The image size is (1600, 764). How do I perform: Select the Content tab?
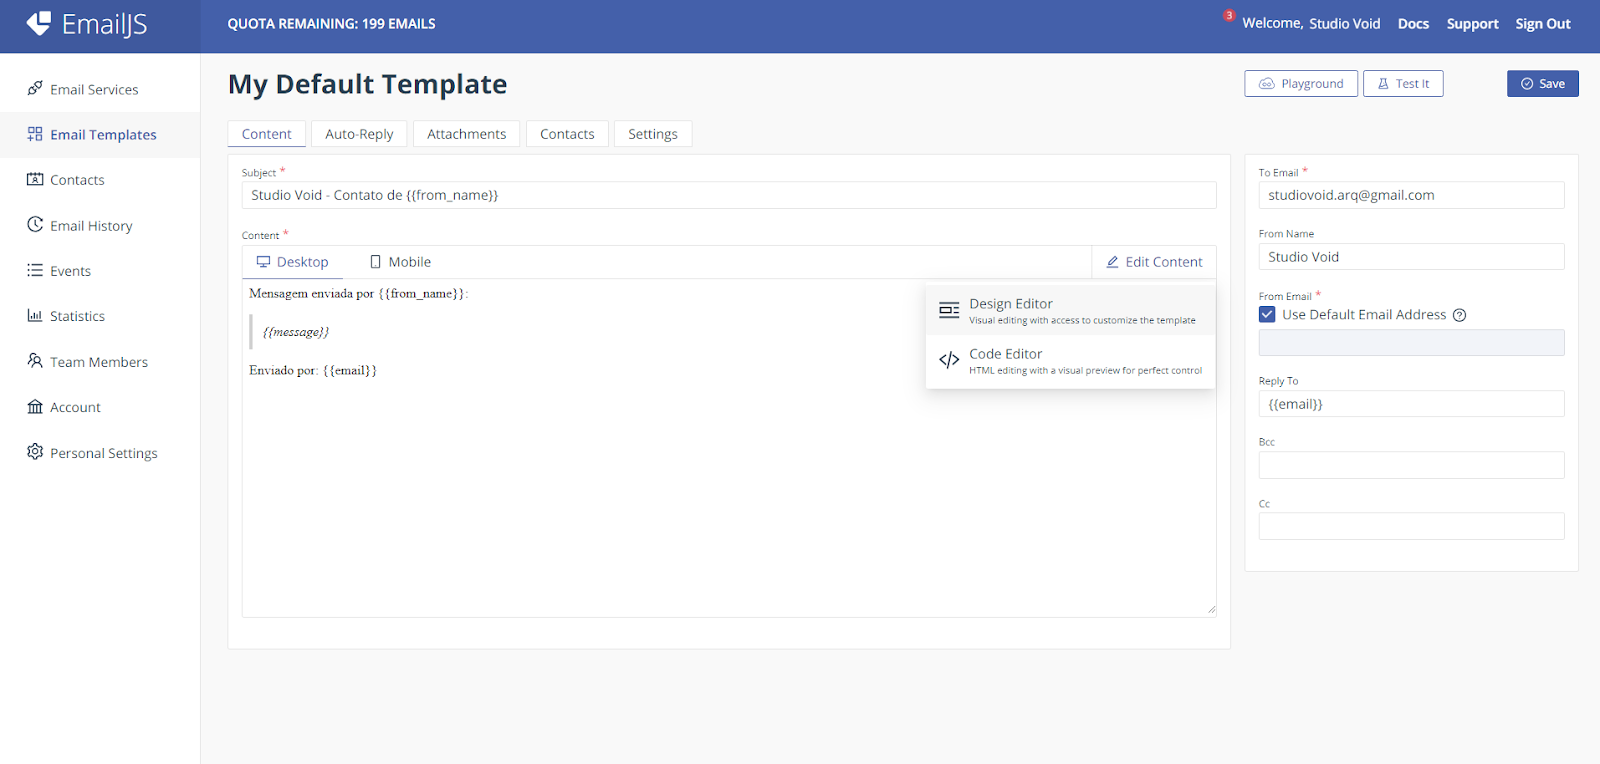click(267, 134)
